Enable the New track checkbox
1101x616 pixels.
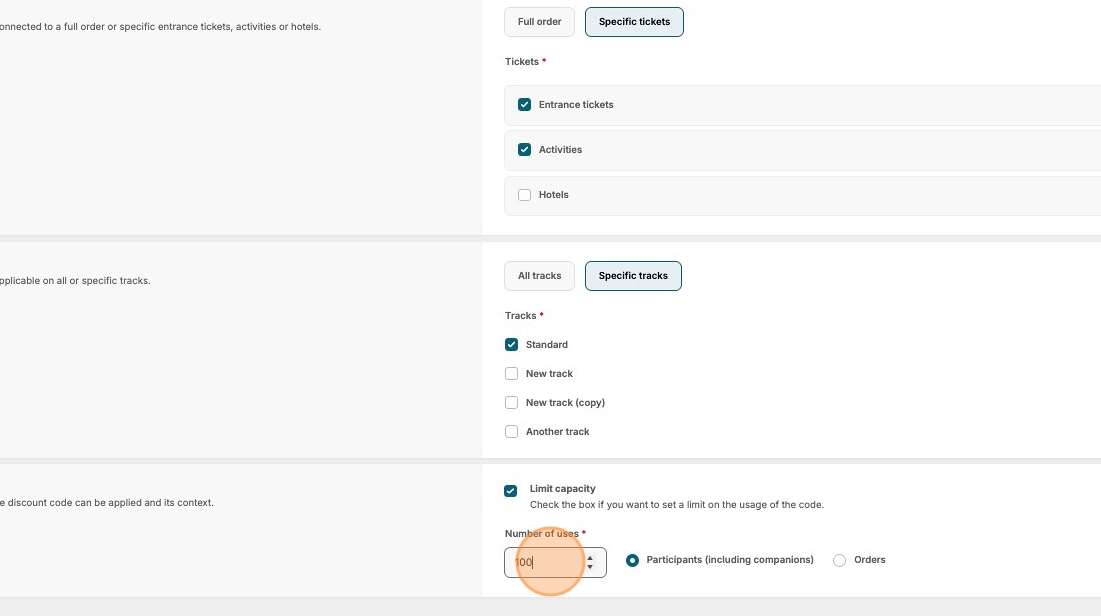[x=512, y=374]
